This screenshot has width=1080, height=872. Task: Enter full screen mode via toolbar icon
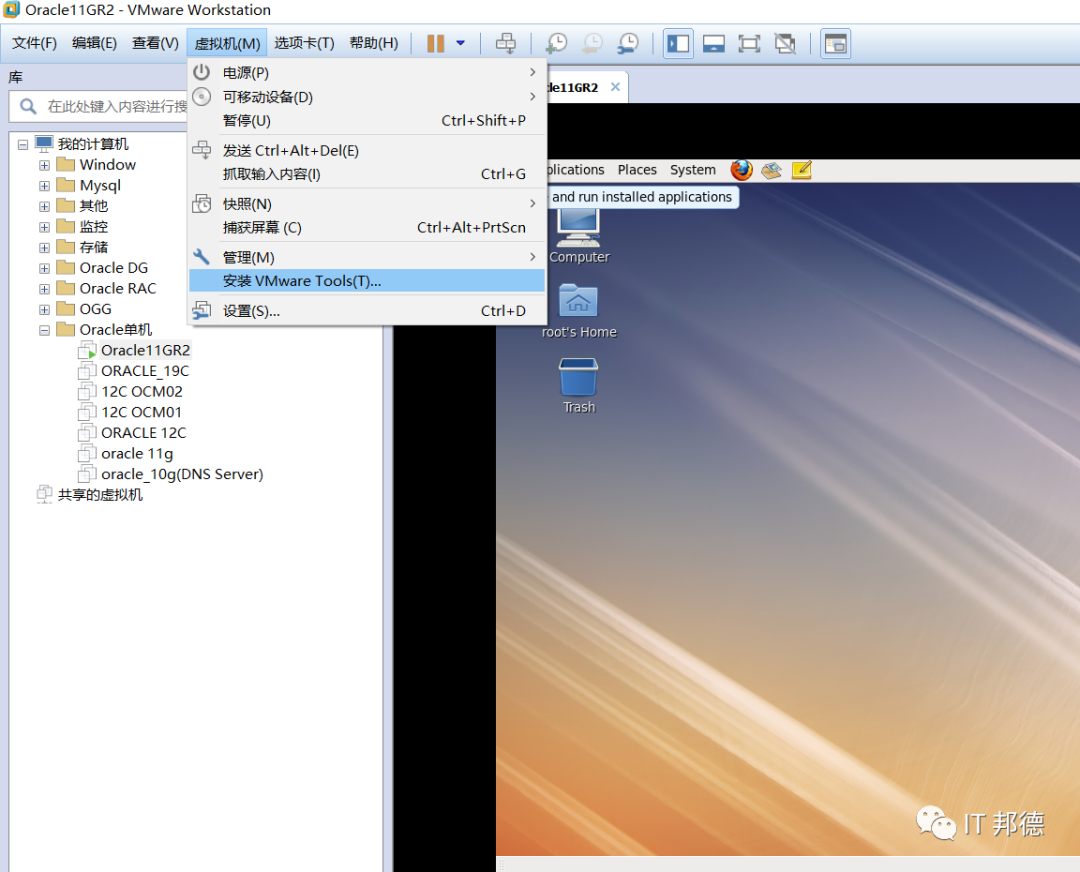point(749,43)
